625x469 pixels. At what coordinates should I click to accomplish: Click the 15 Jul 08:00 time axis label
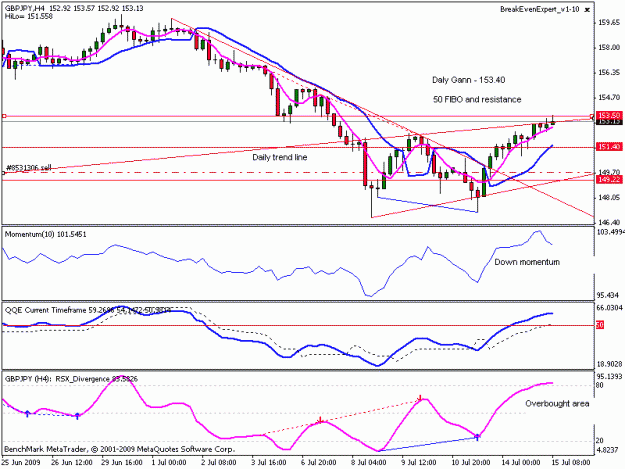pos(570,463)
